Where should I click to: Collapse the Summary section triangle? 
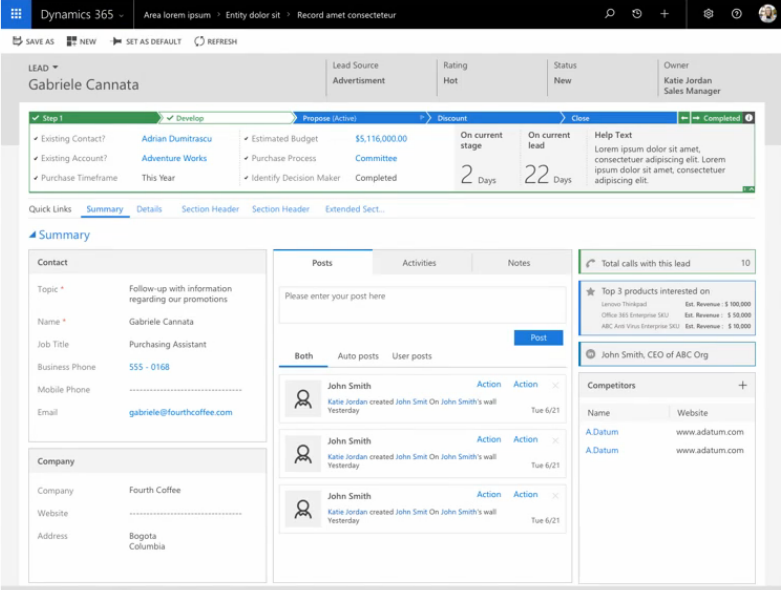[32, 235]
